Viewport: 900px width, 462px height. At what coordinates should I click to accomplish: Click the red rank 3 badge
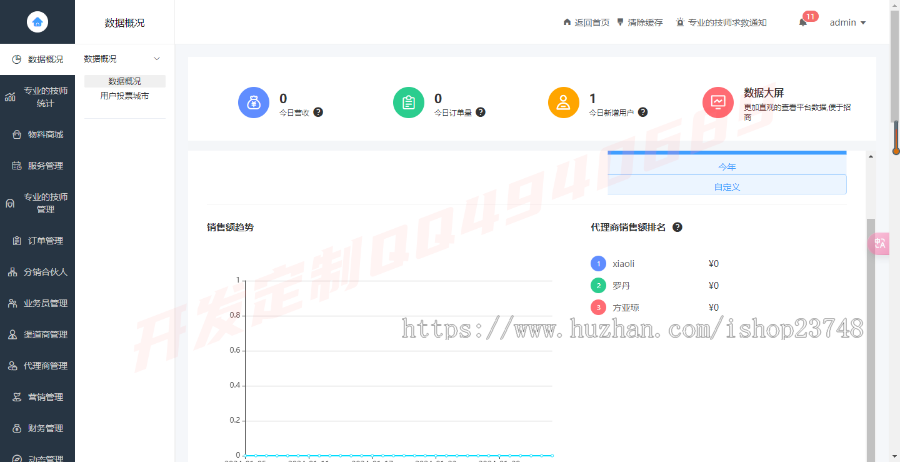598,307
